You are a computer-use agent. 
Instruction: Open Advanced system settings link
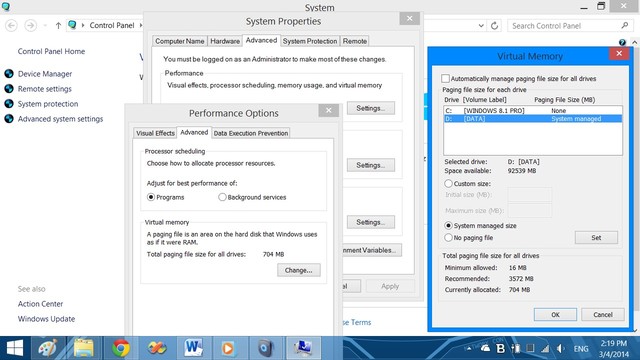[x=60, y=119]
